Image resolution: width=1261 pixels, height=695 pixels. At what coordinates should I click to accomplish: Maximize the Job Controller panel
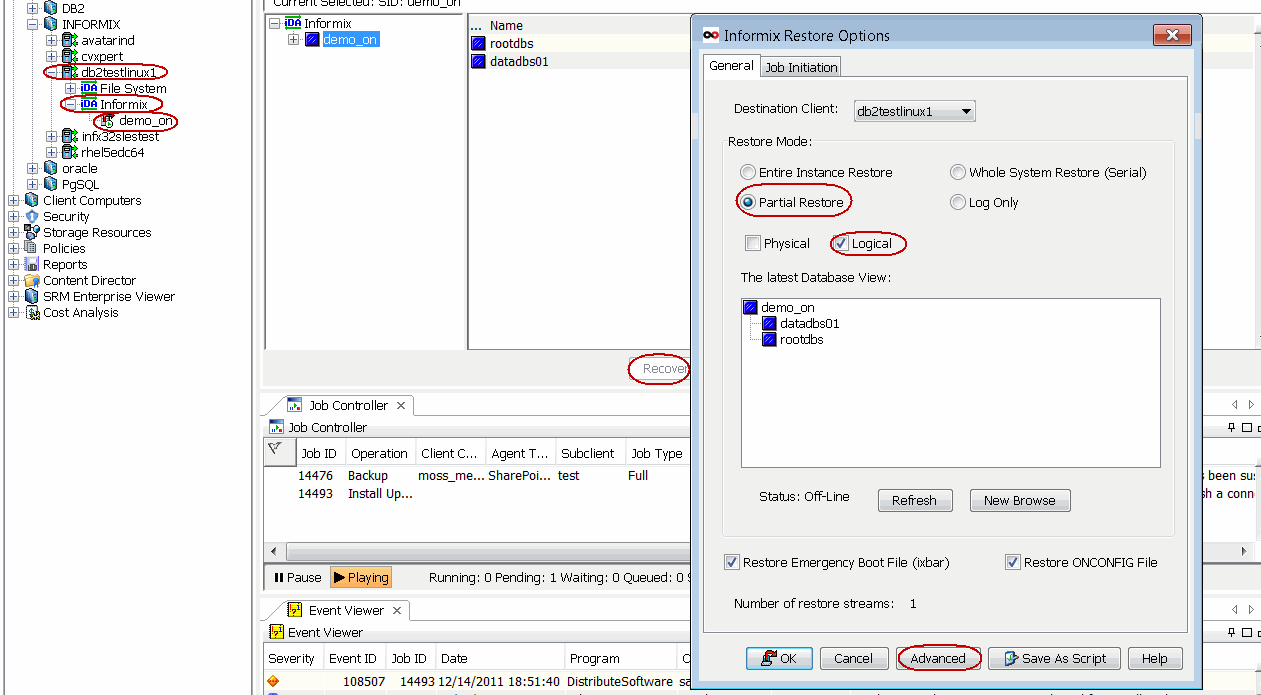coord(1246,428)
